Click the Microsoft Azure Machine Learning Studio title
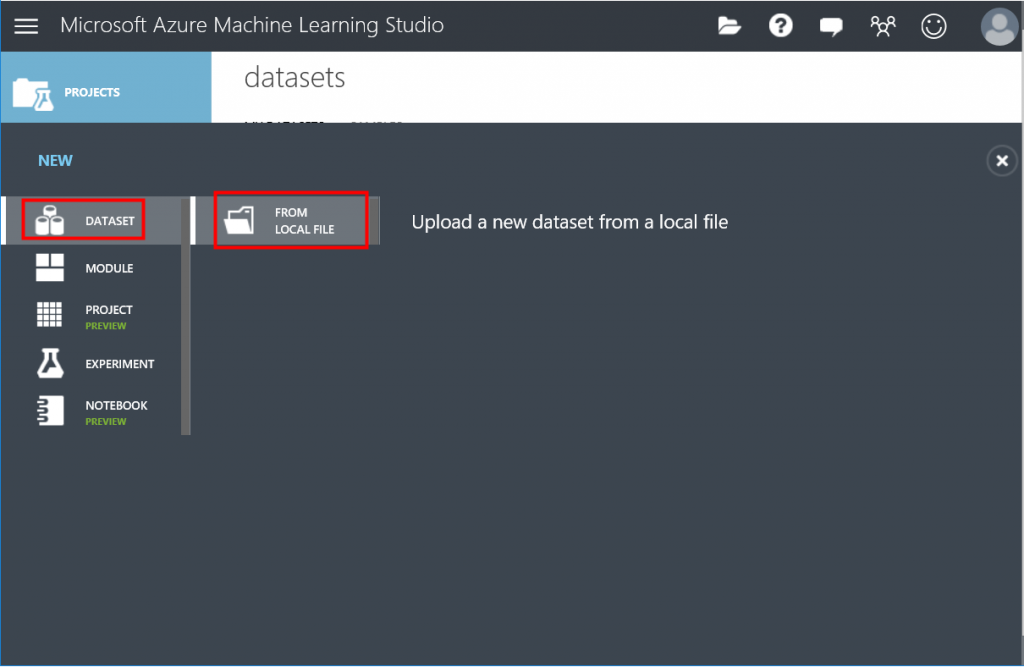Viewport: 1024px width, 667px height. tap(252, 25)
